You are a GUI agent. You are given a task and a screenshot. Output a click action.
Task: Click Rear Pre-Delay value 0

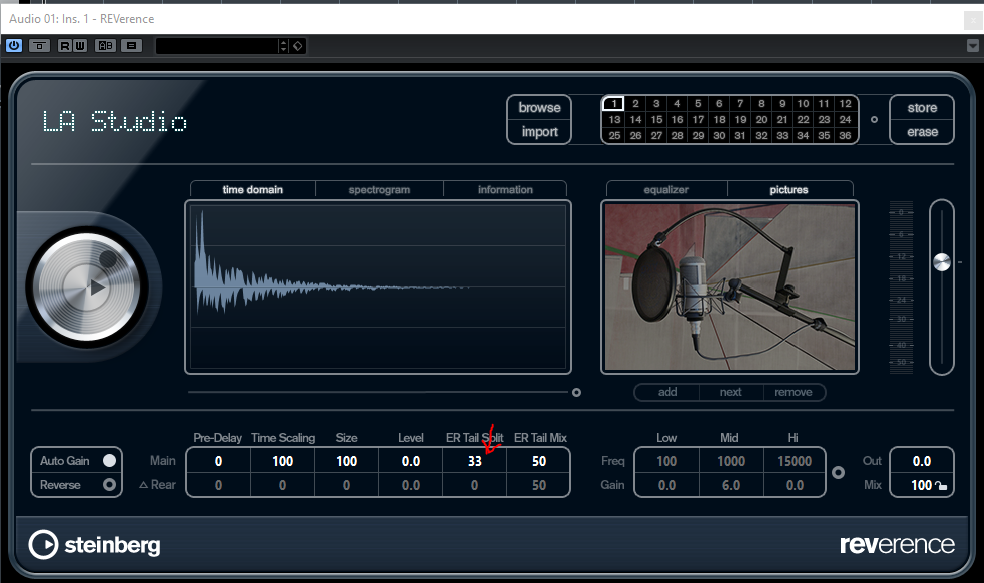click(x=218, y=485)
